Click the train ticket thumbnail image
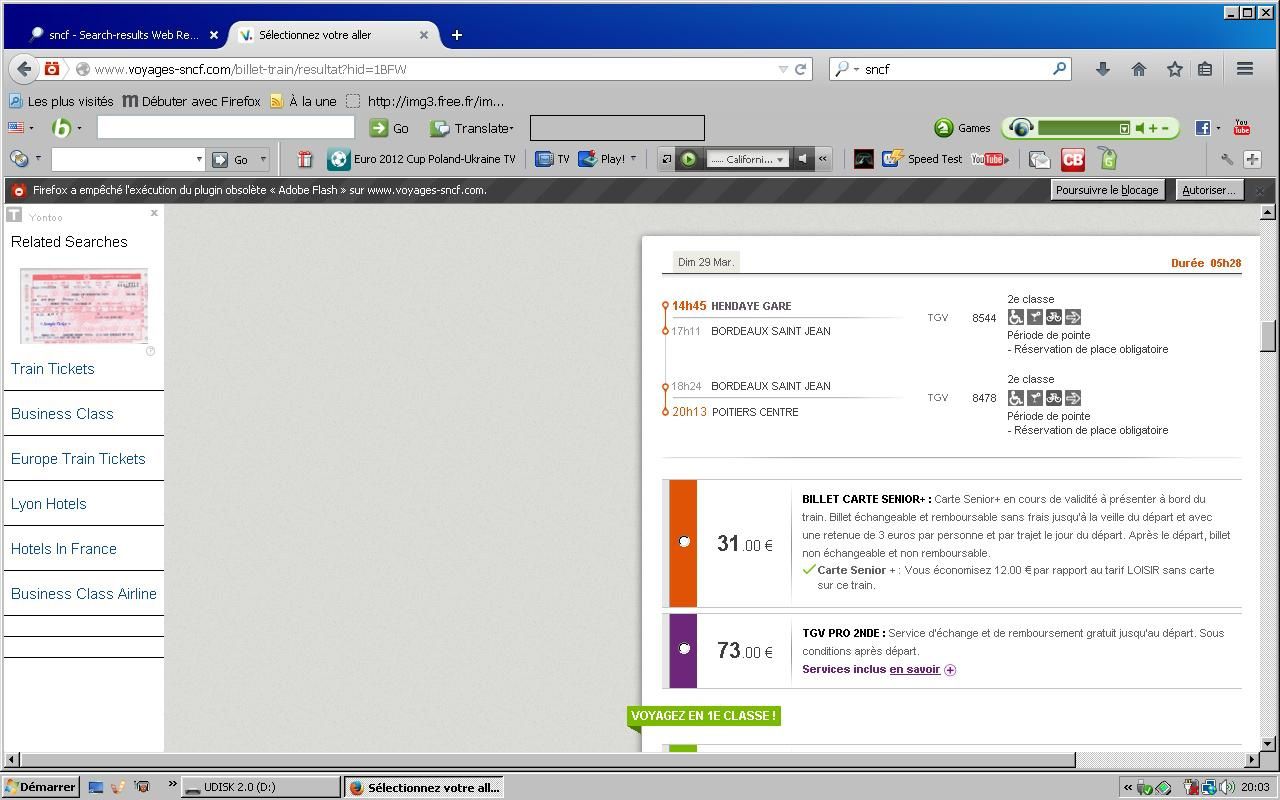1280x800 pixels. pos(84,306)
